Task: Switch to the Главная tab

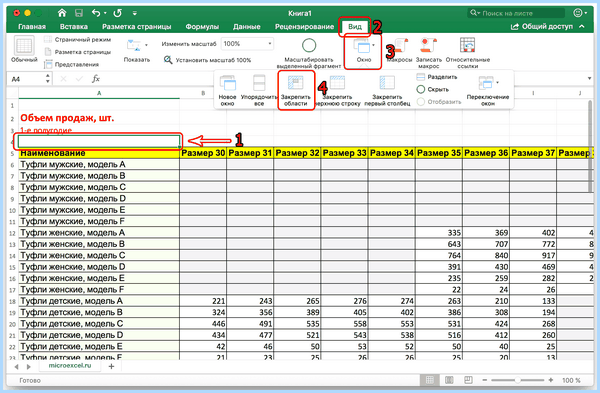Action: 32,26
